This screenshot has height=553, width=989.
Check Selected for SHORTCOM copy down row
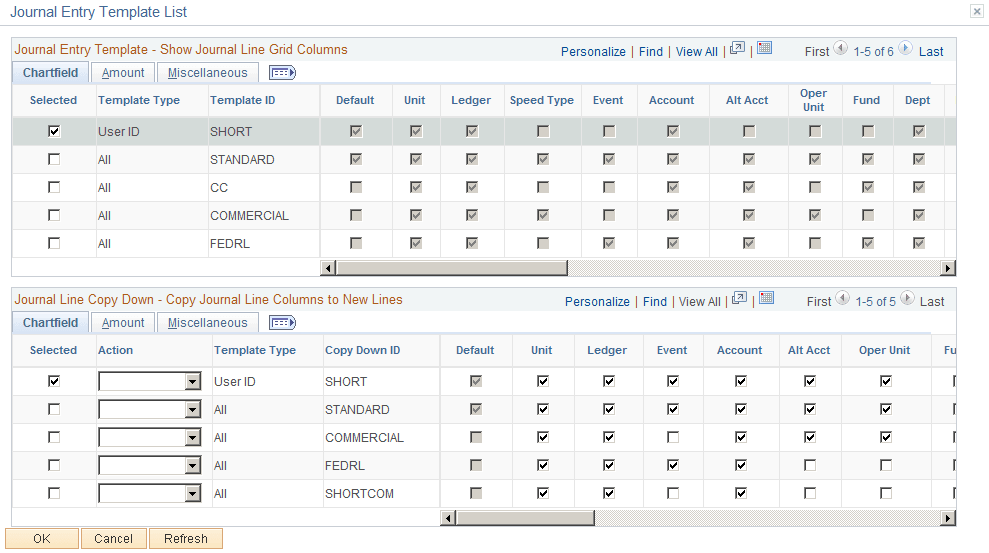(54, 493)
